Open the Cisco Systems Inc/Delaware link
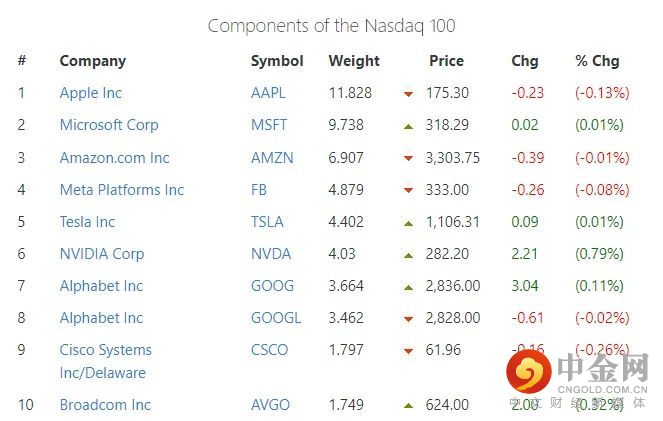Image resolution: width=663 pixels, height=421 pixels. click(106, 360)
